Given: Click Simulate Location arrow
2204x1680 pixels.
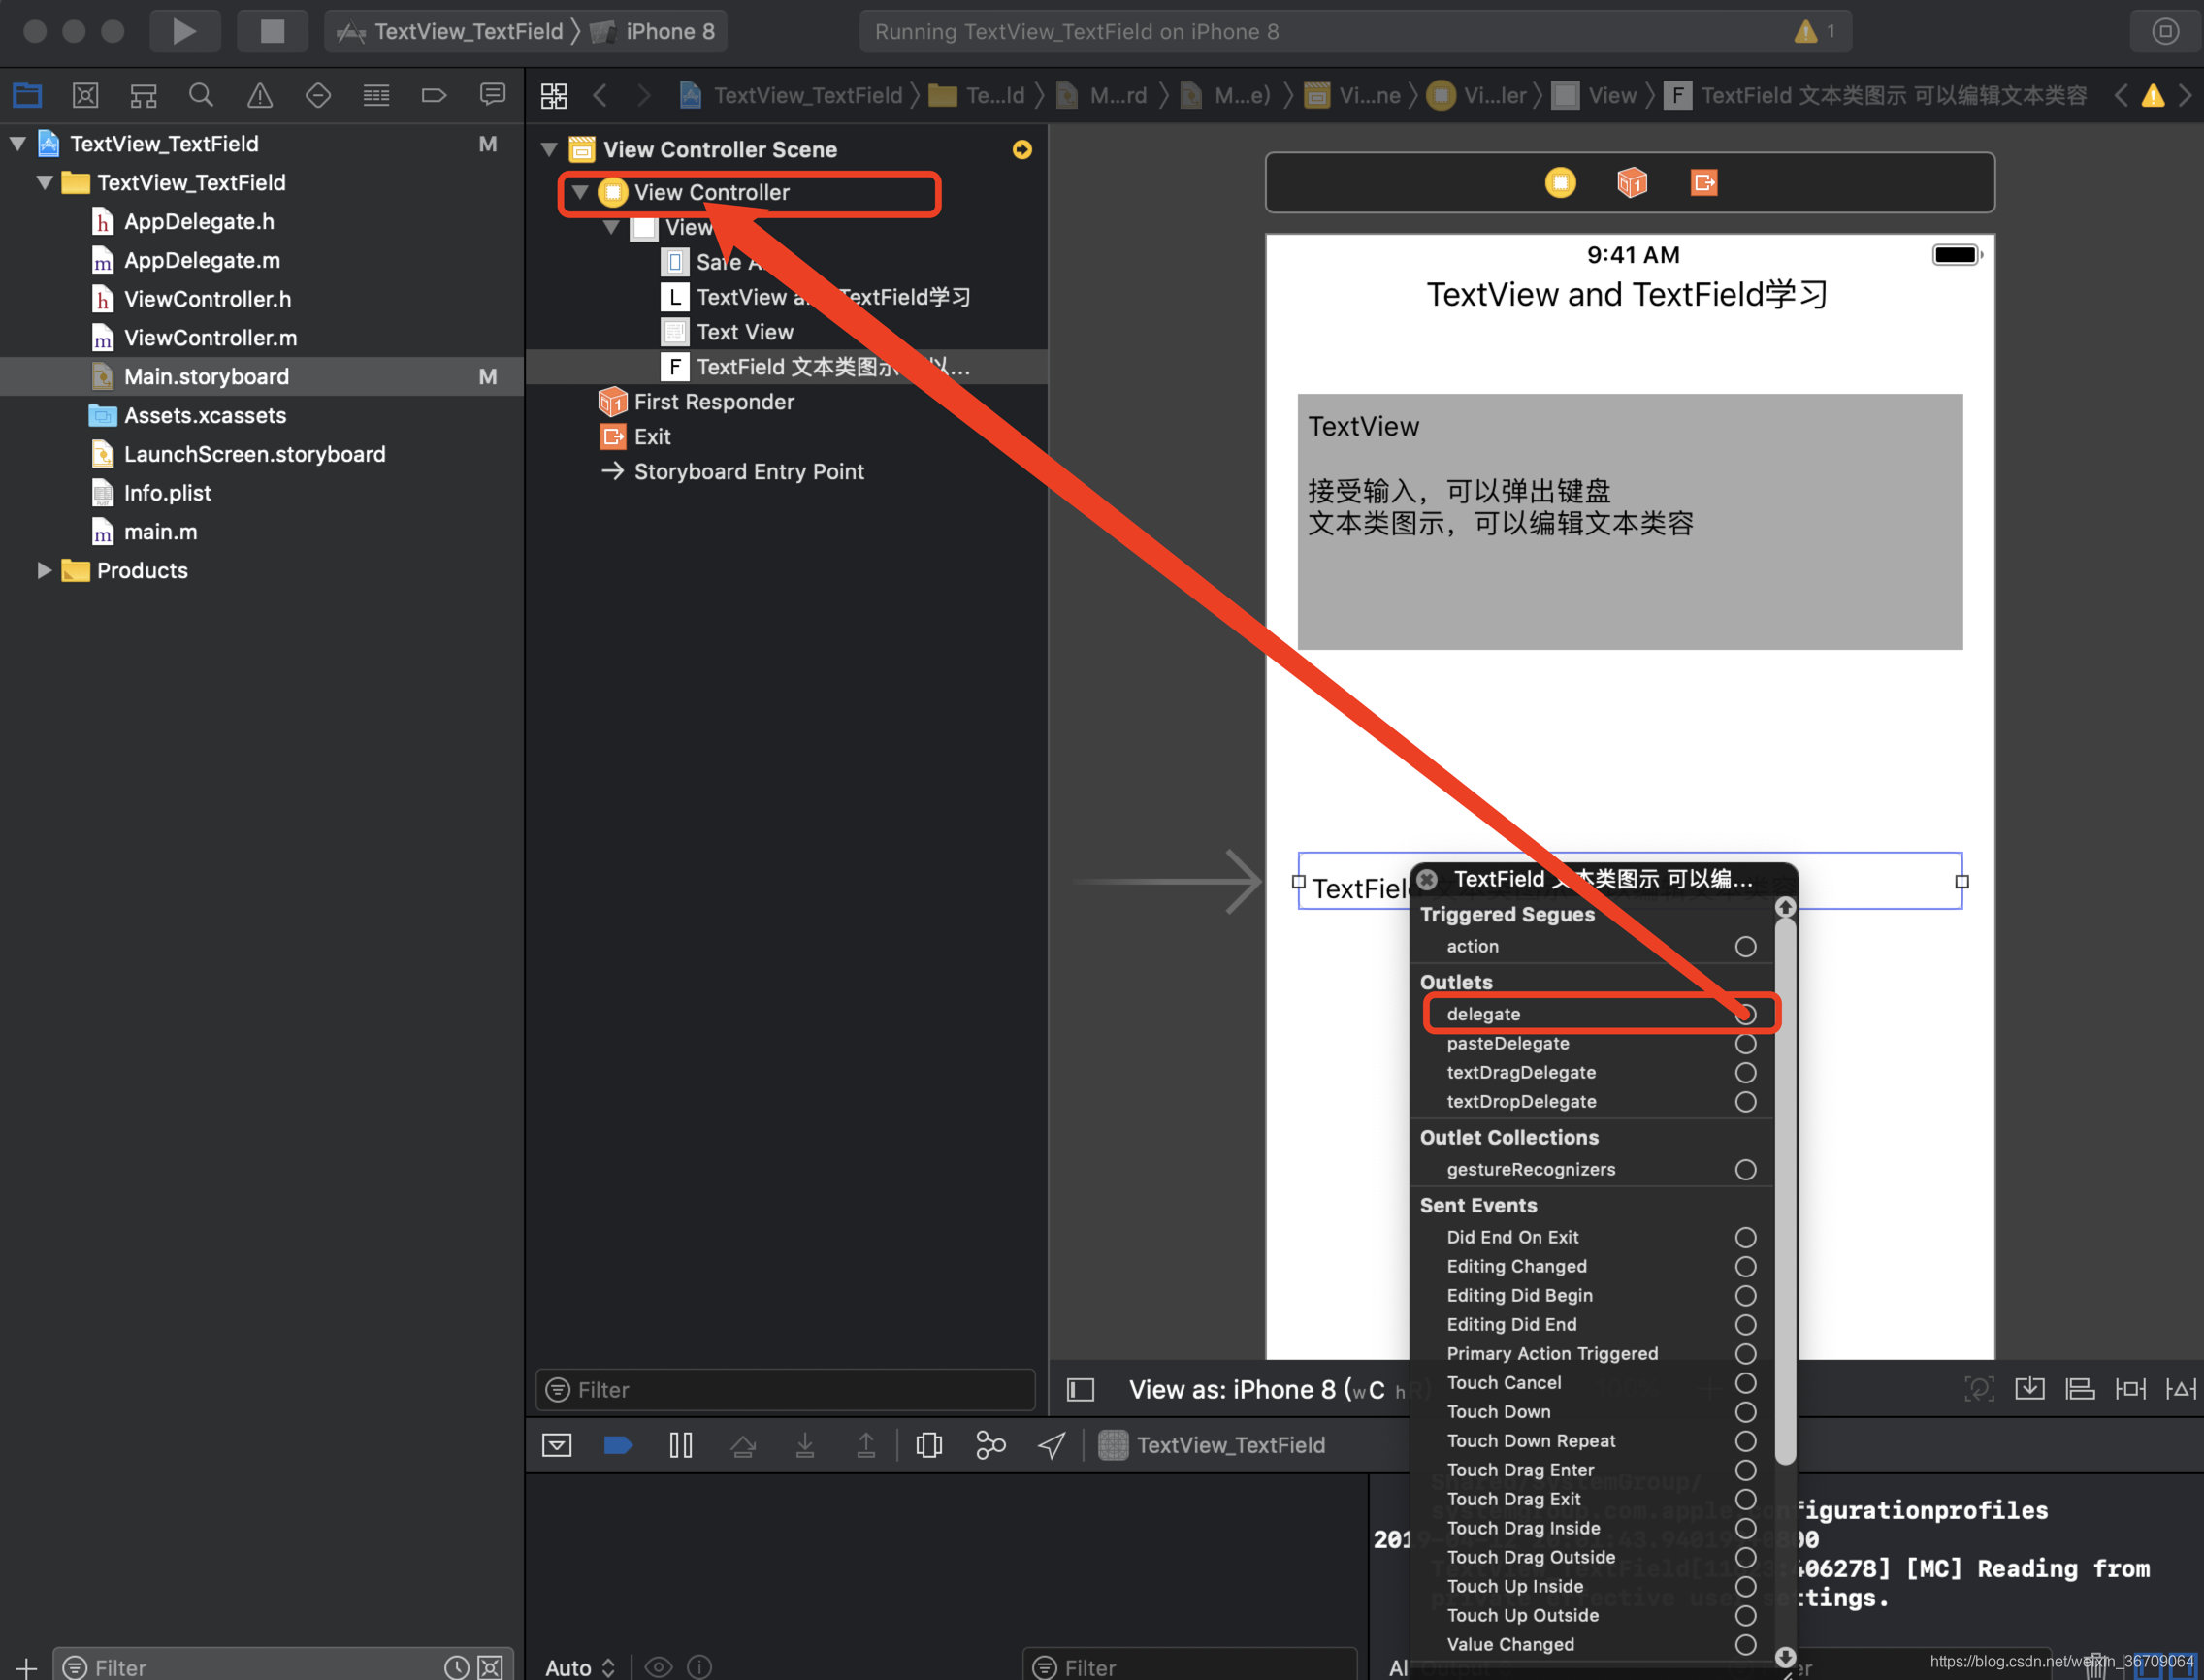Looking at the screenshot, I should (1051, 1445).
